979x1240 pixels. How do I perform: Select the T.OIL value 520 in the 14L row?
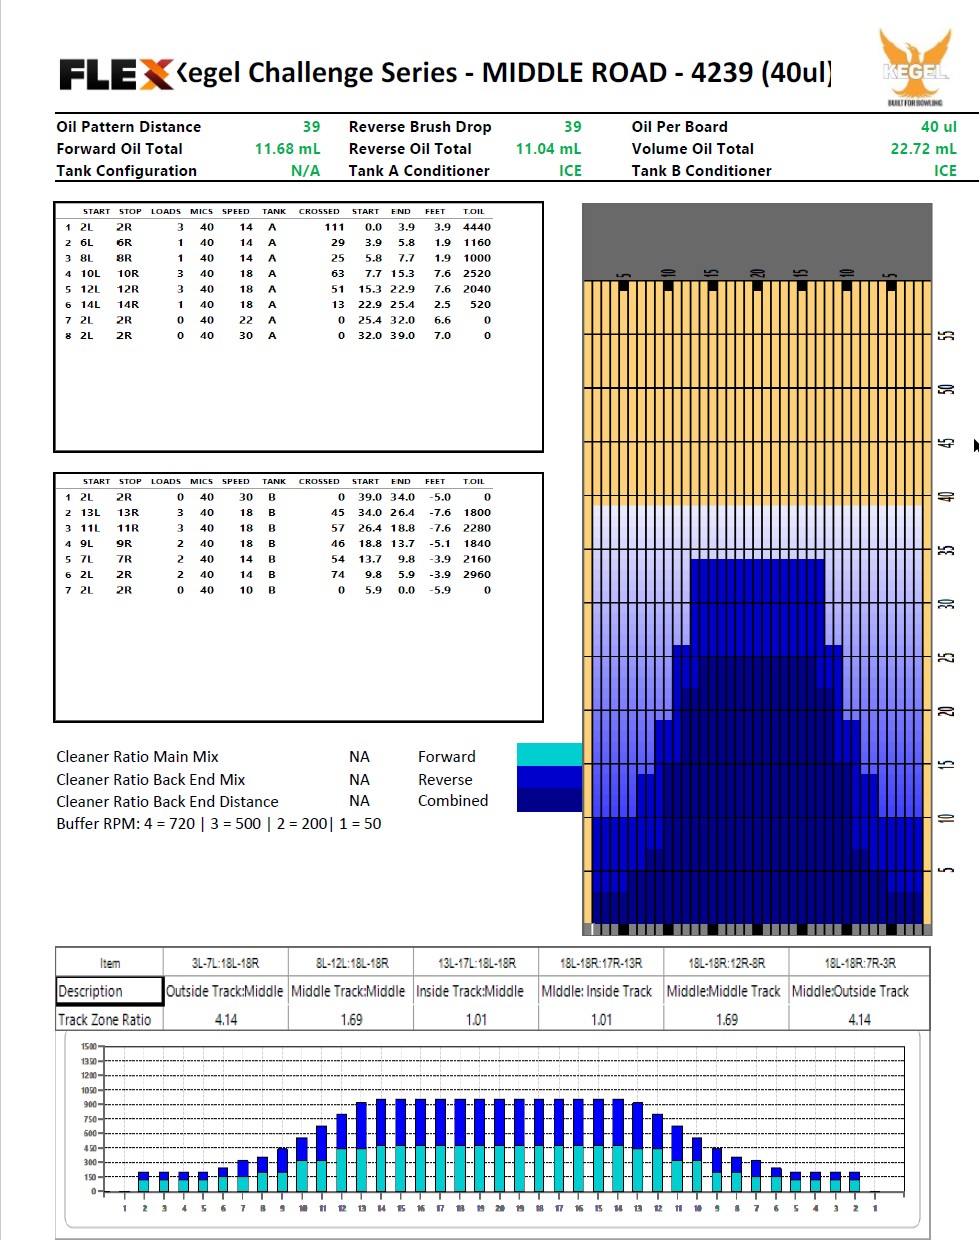pos(480,305)
